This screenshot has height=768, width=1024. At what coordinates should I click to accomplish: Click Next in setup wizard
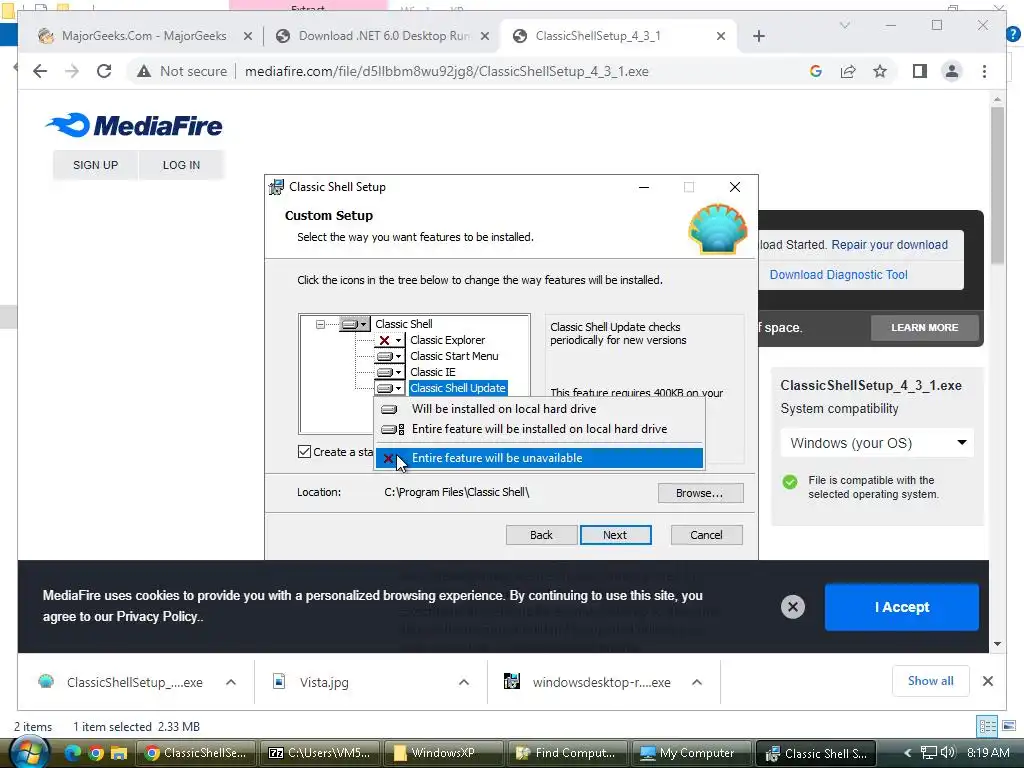tap(615, 535)
